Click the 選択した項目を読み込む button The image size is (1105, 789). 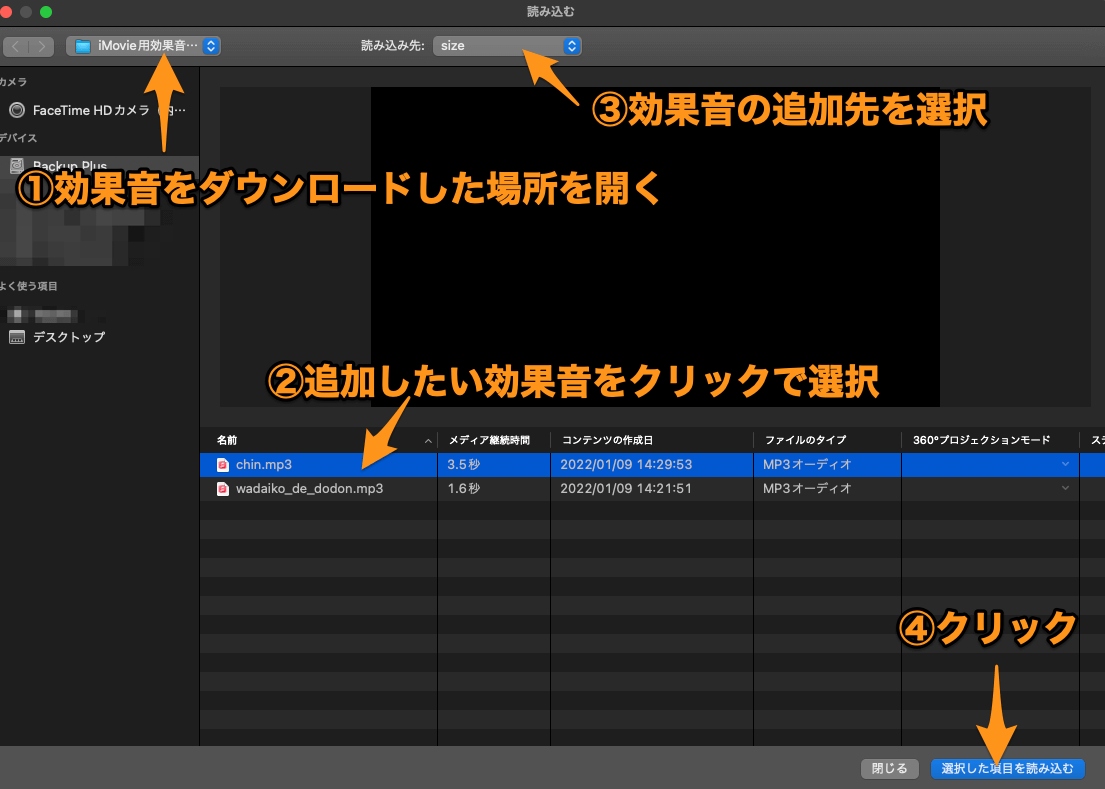[1008, 769]
